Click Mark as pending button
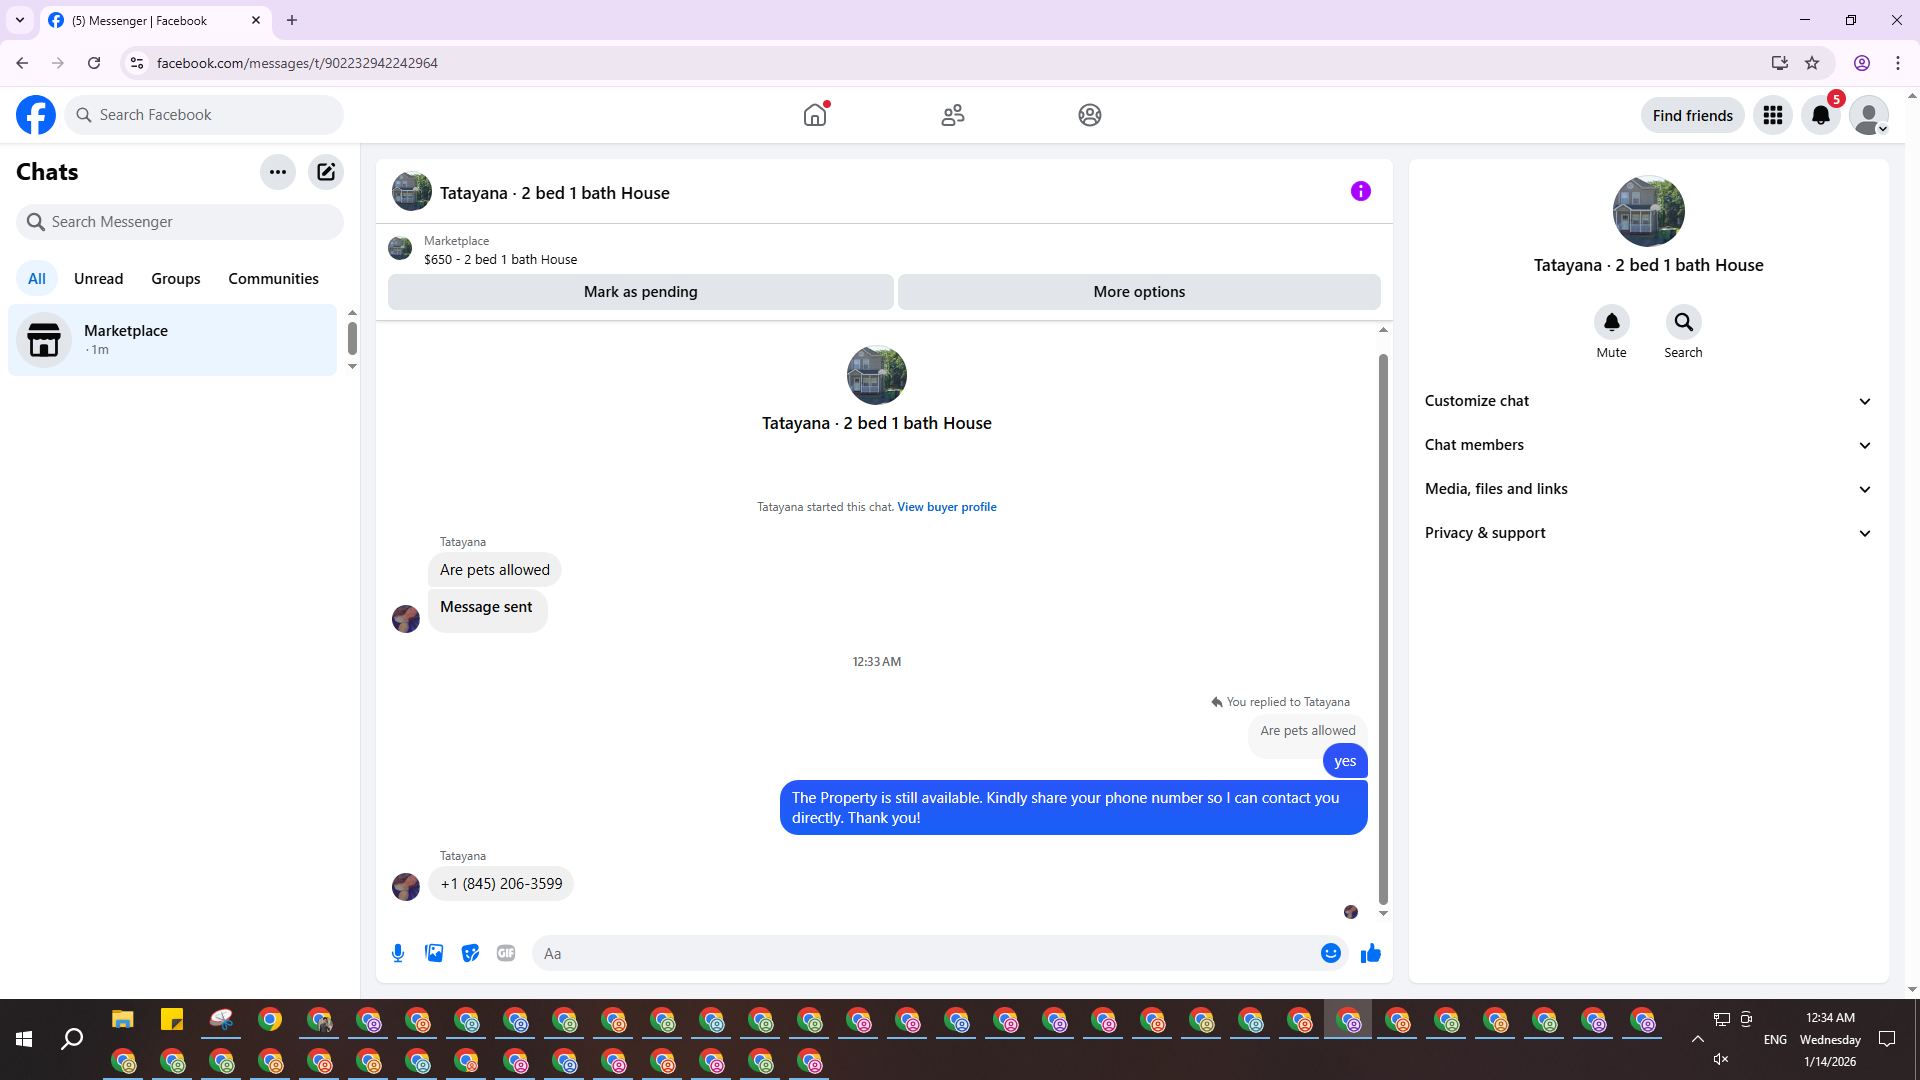 pyautogui.click(x=640, y=292)
